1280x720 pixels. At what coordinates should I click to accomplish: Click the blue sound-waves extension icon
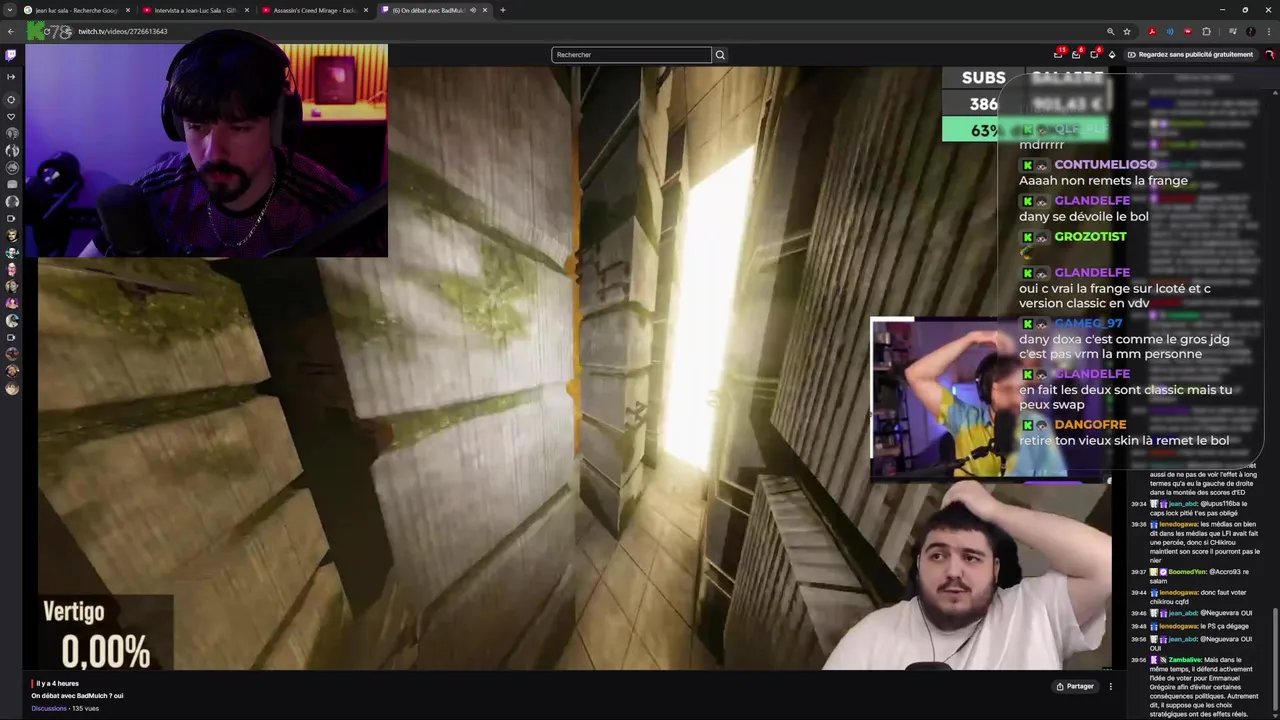[1170, 31]
